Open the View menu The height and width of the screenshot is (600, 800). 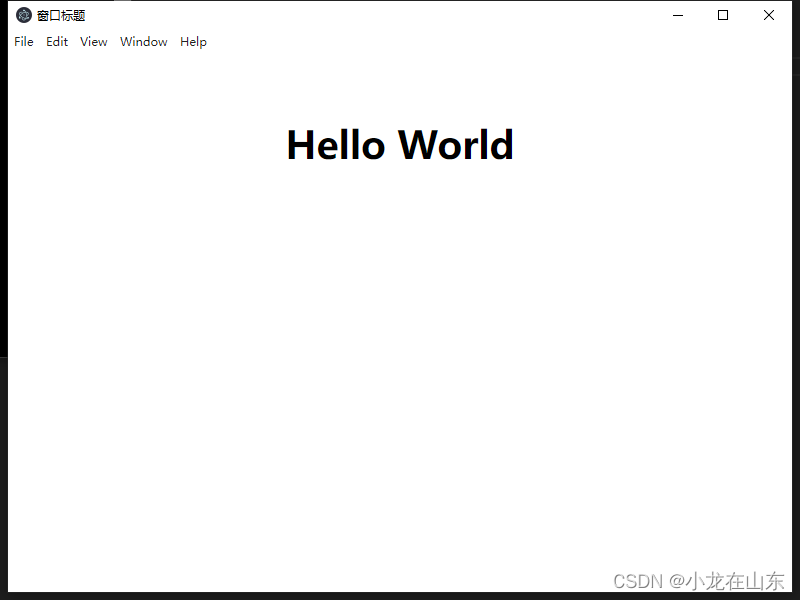(93, 42)
